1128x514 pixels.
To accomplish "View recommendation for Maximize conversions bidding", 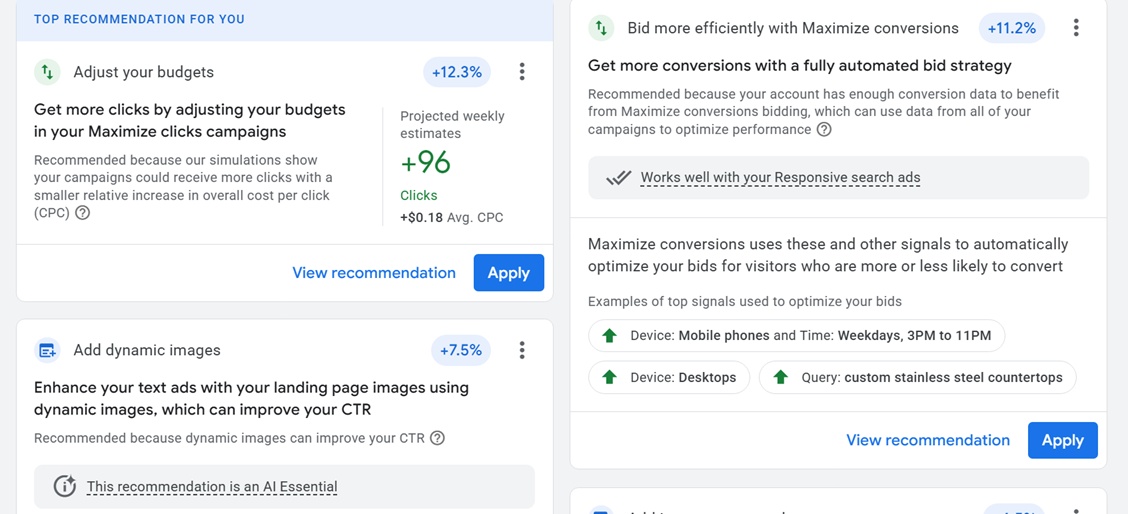I will coord(928,440).
